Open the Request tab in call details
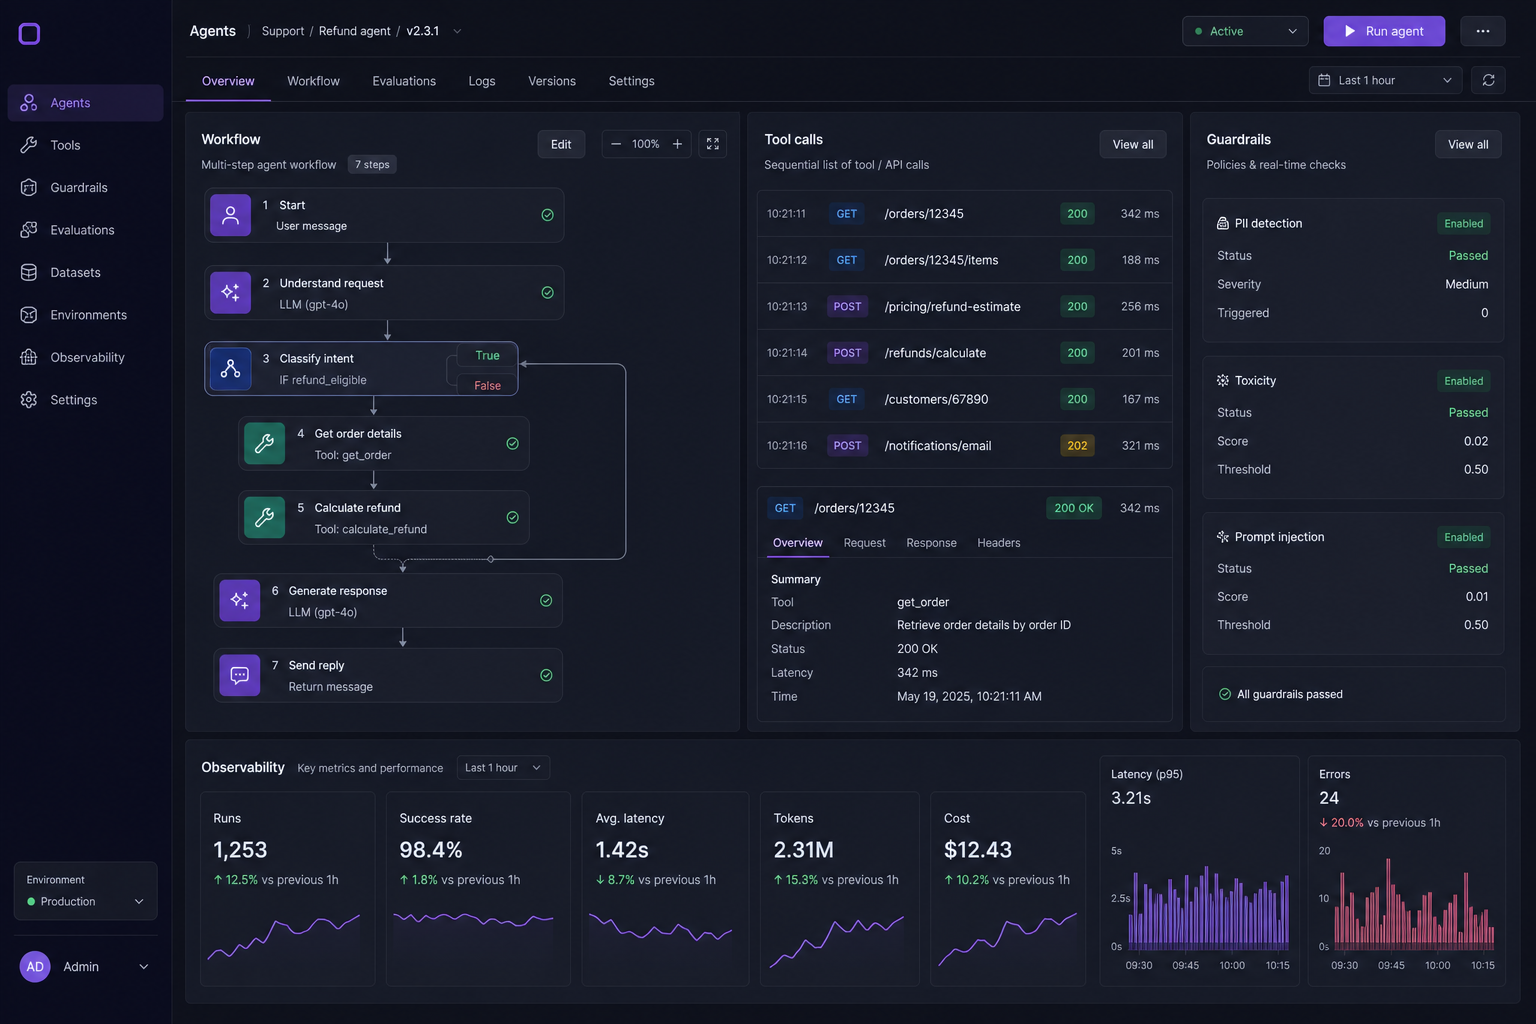Viewport: 1536px width, 1024px height. click(x=865, y=543)
